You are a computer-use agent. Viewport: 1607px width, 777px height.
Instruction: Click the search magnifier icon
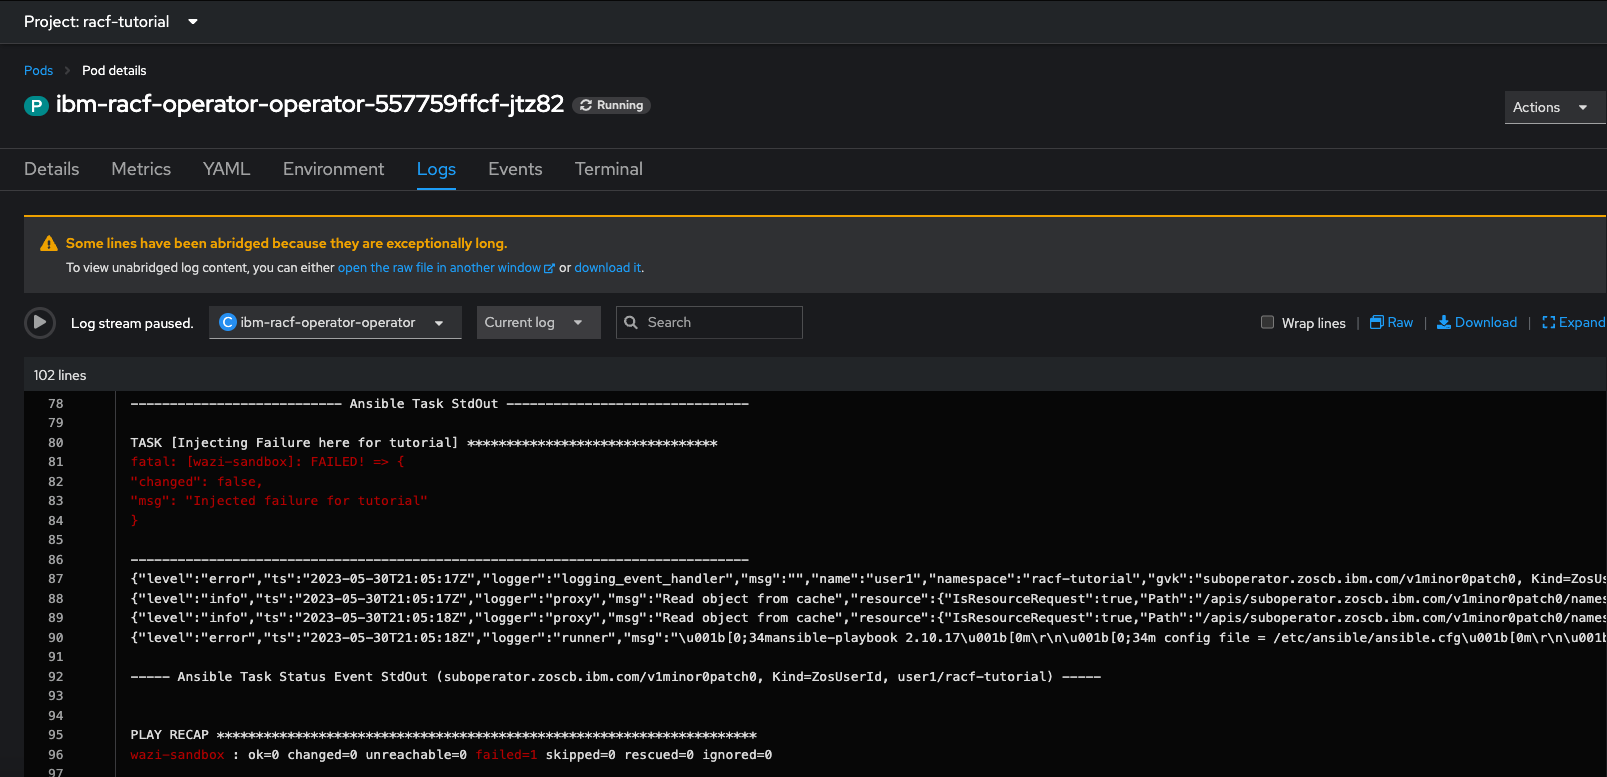pos(631,322)
